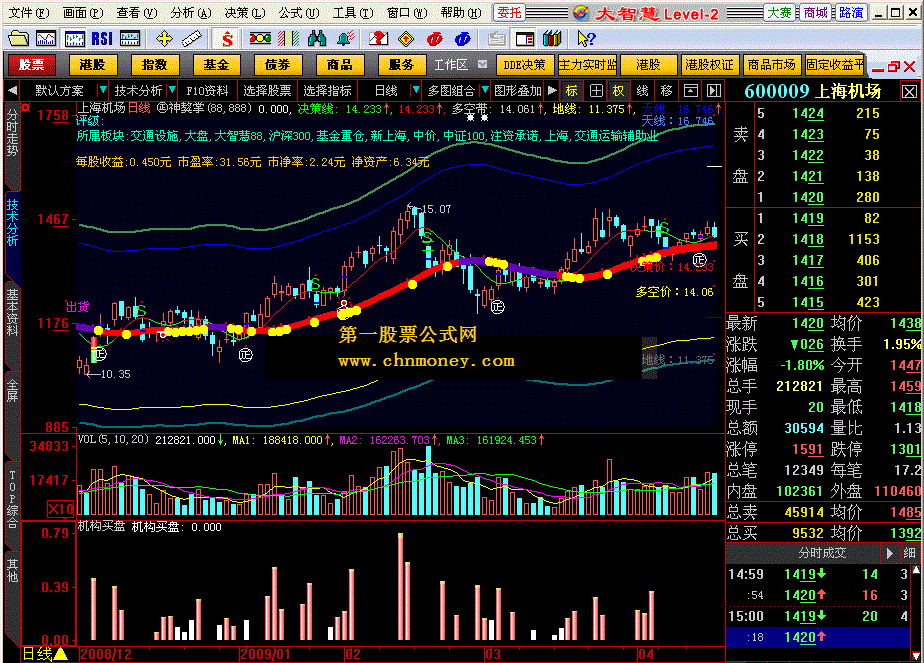Close the 600009 quote panel X box
This screenshot has width=924, height=663.
(909, 91)
